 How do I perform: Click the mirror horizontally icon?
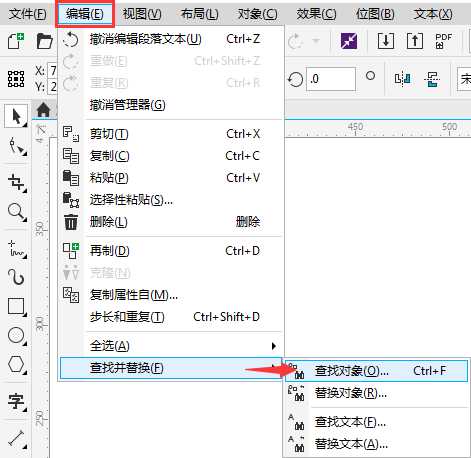point(403,79)
